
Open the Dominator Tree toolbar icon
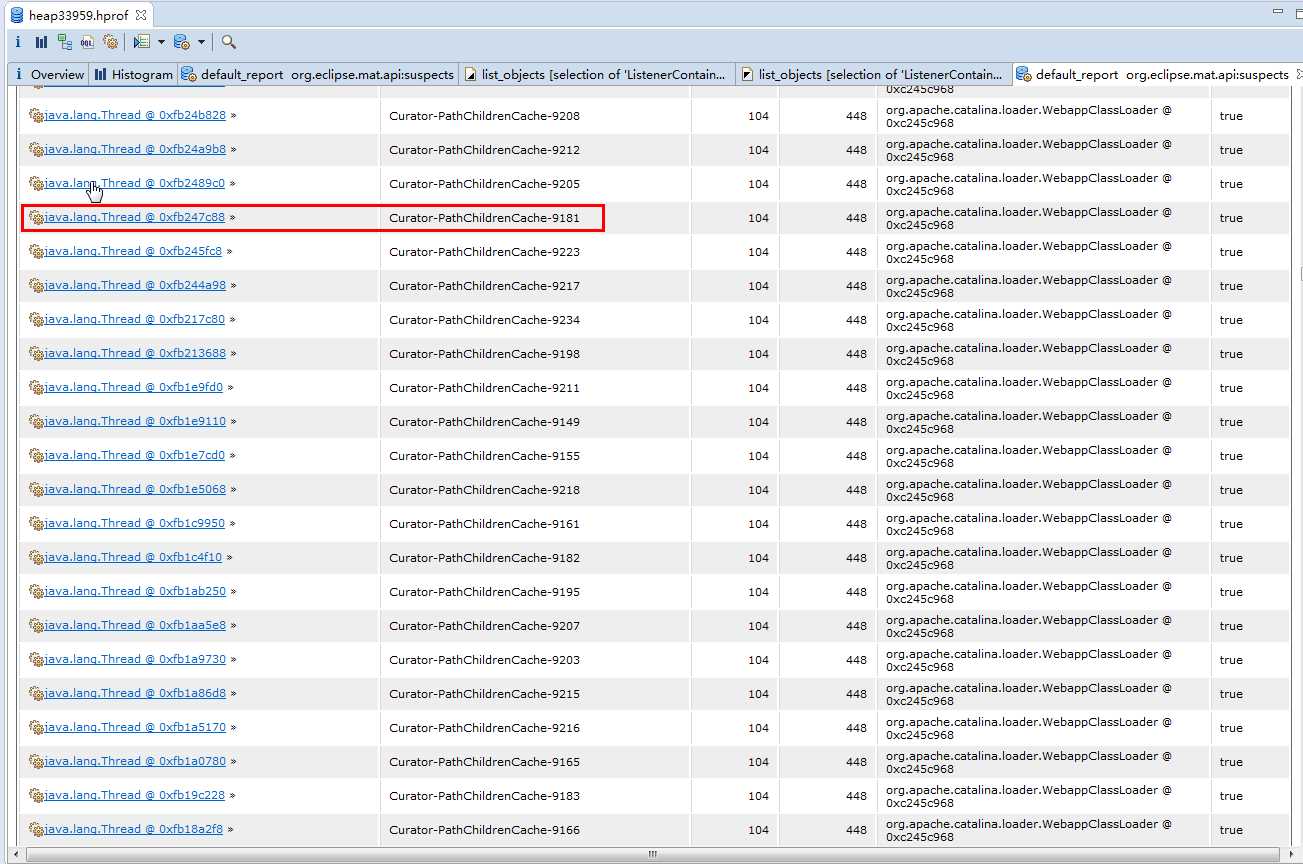(64, 42)
